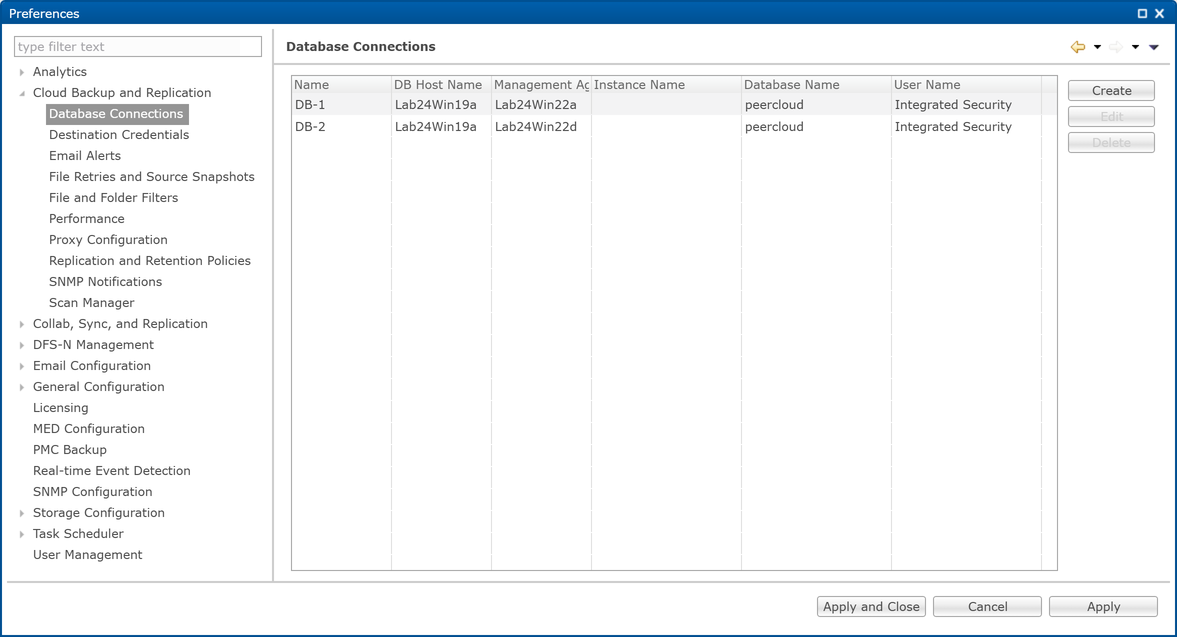Open the back history dropdown arrow

pos(1097,47)
